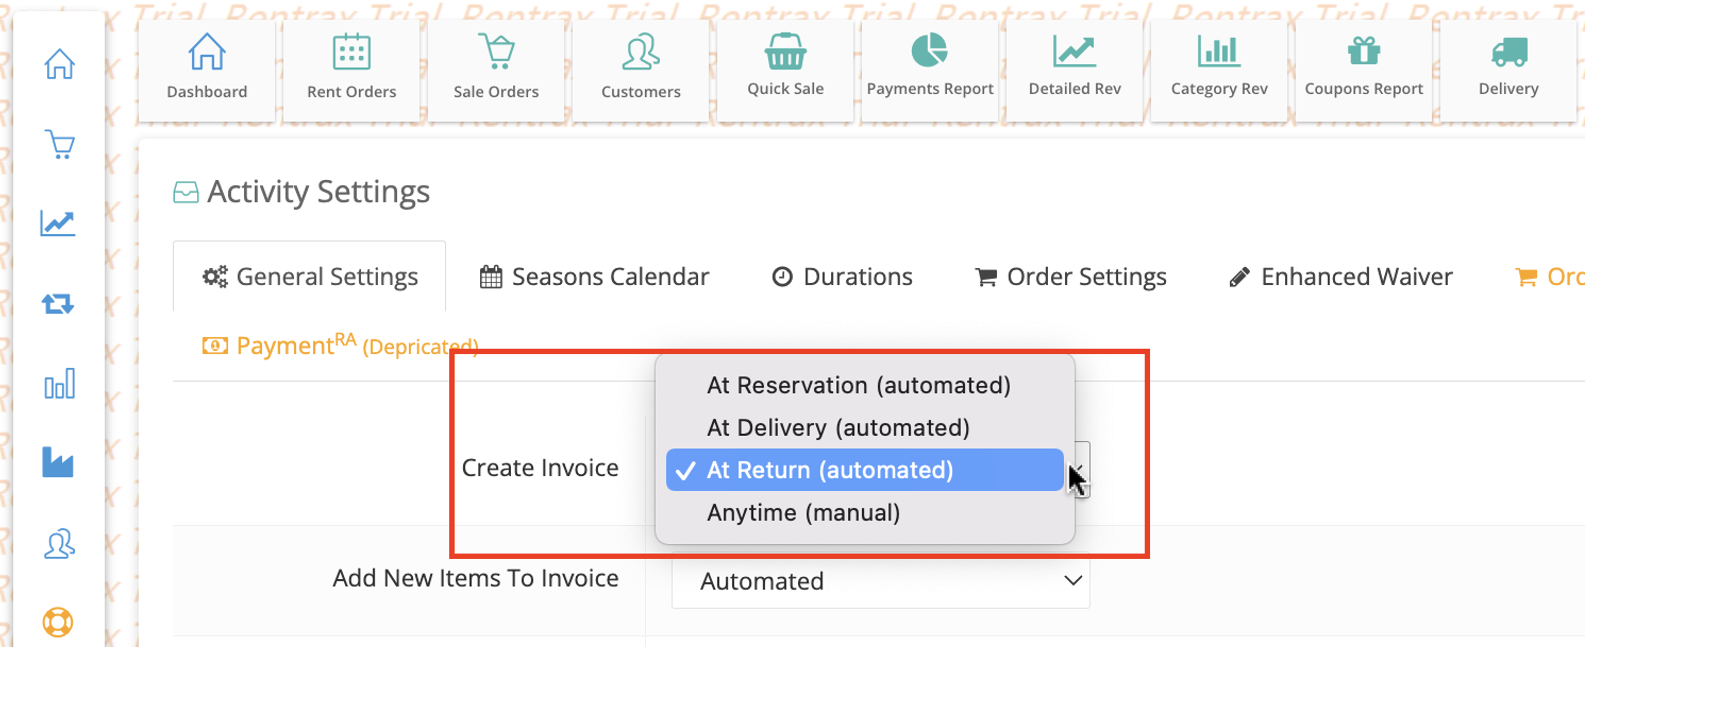1712x714 pixels.
Task: Click the sidebar lifebuoy support icon
Action: pyautogui.click(x=58, y=622)
